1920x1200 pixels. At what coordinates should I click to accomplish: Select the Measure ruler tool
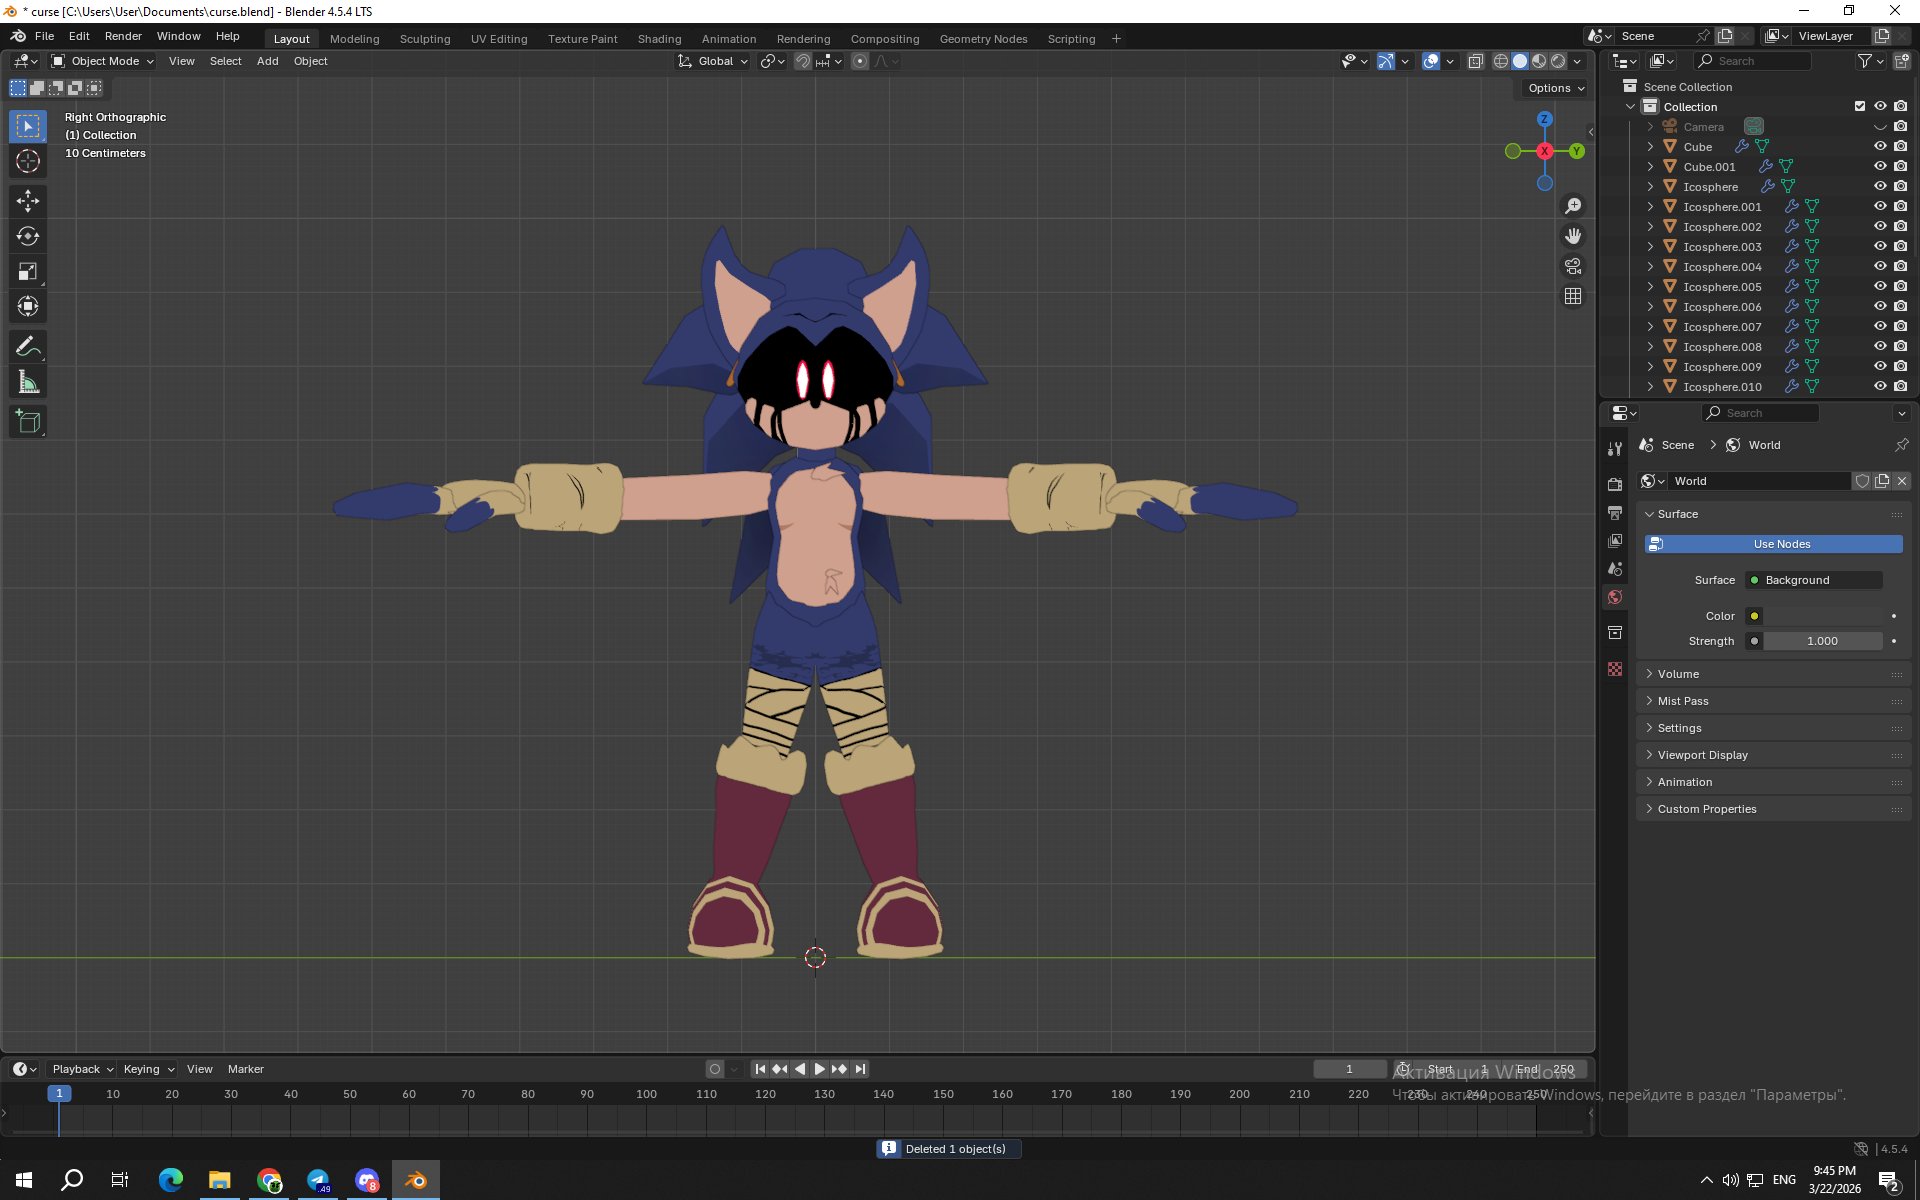[x=28, y=382]
